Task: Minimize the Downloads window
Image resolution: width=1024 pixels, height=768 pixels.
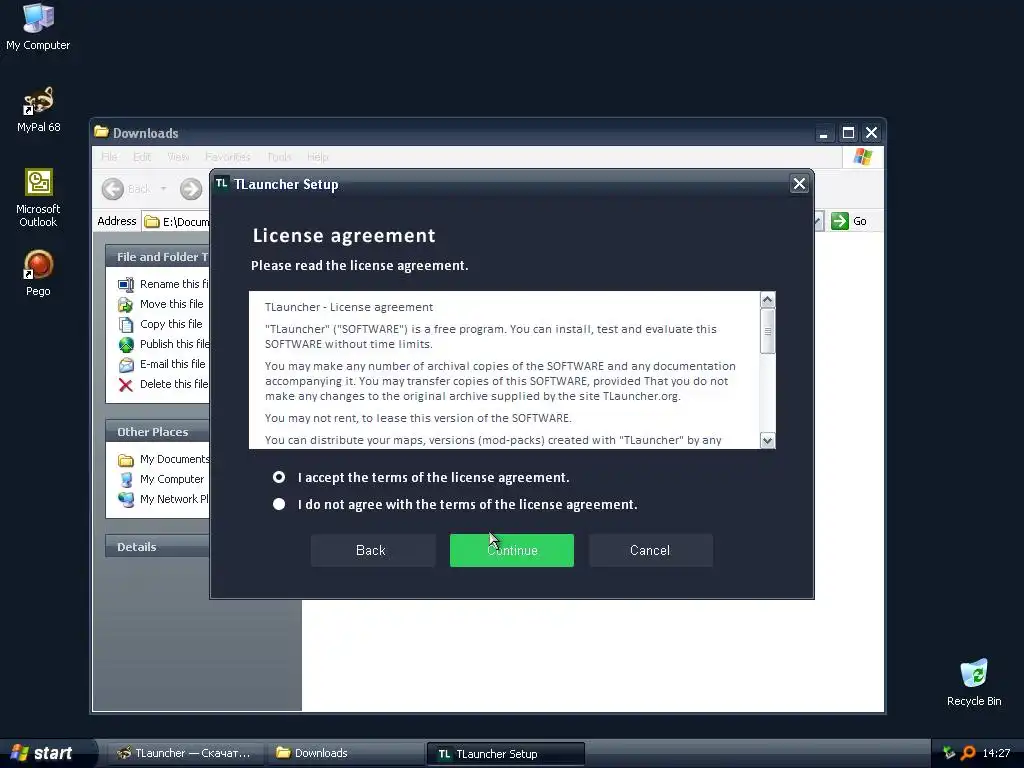Action: [x=824, y=133]
